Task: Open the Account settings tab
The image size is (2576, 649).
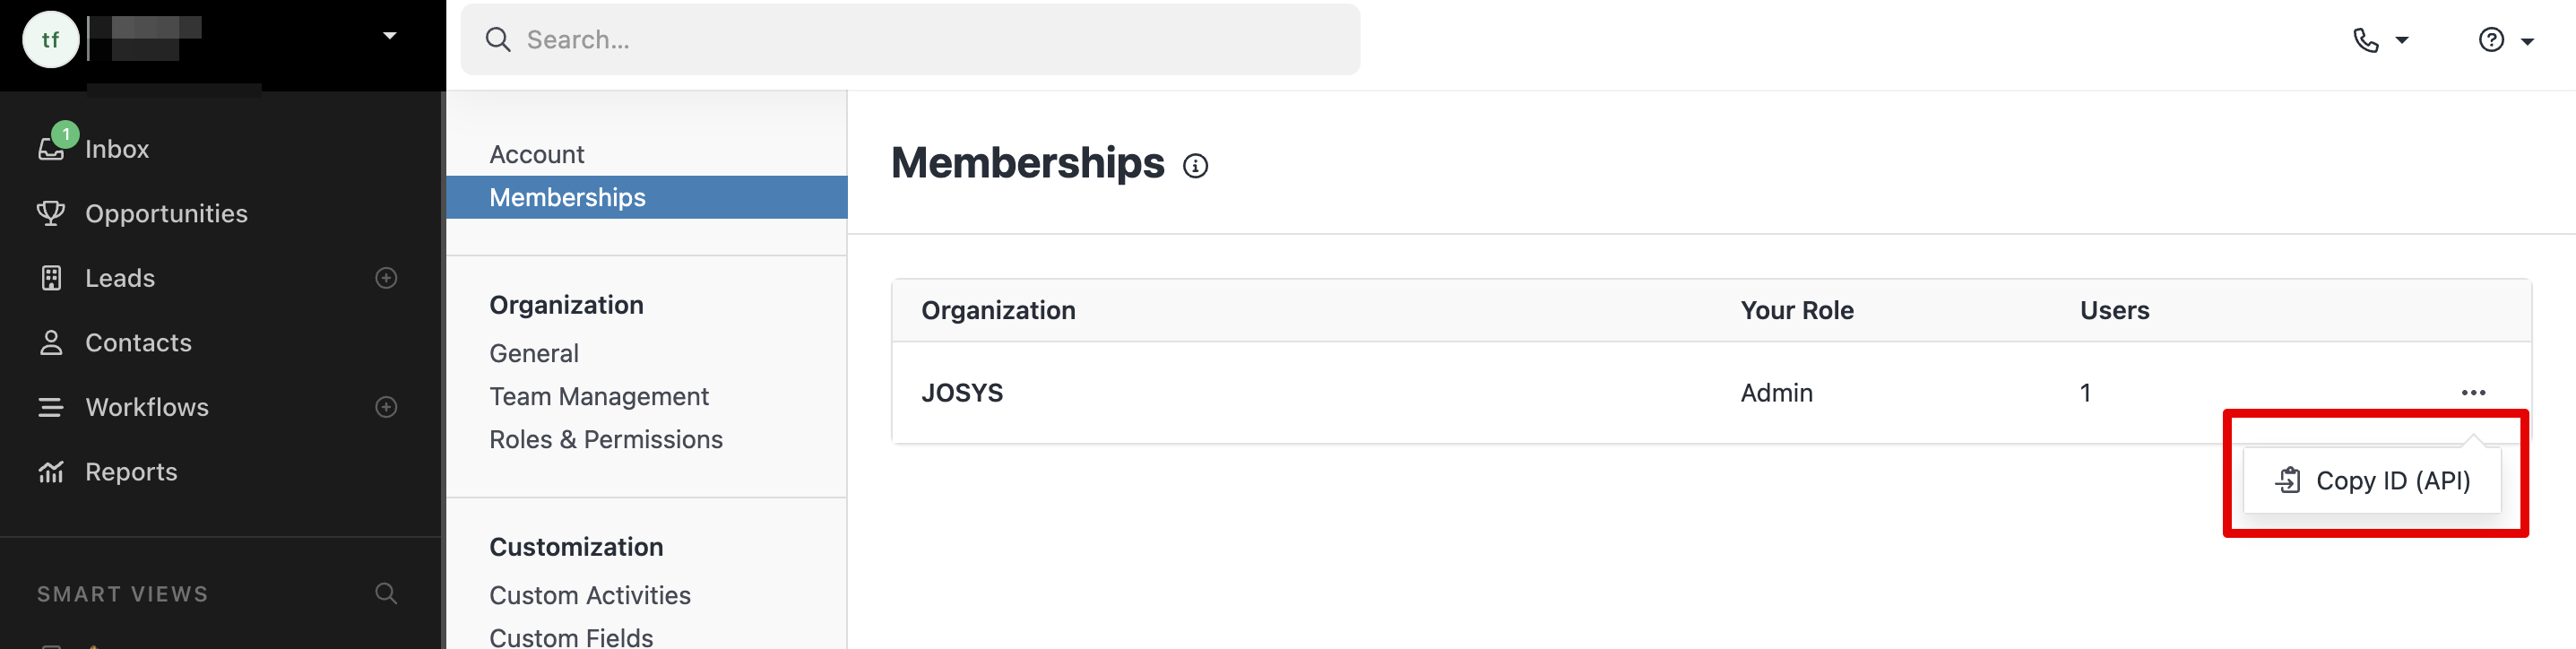Action: point(536,154)
